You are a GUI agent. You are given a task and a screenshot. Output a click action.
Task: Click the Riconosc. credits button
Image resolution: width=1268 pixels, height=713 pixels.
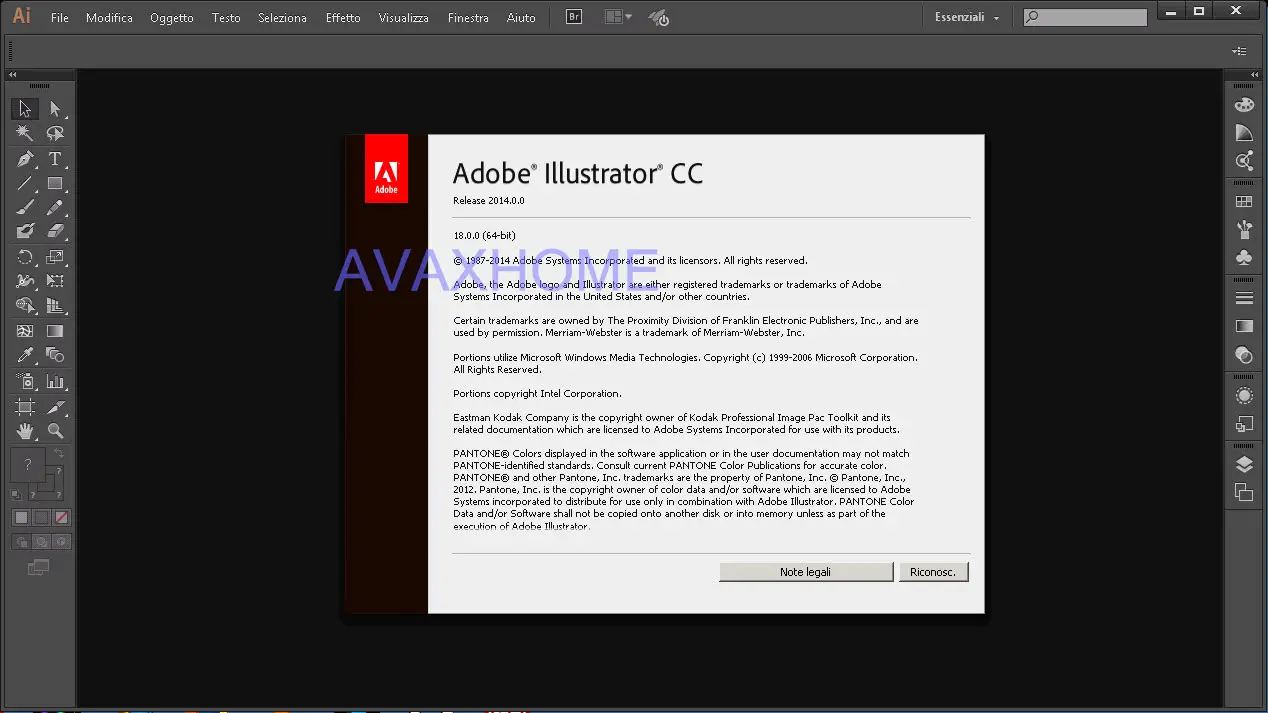933,572
